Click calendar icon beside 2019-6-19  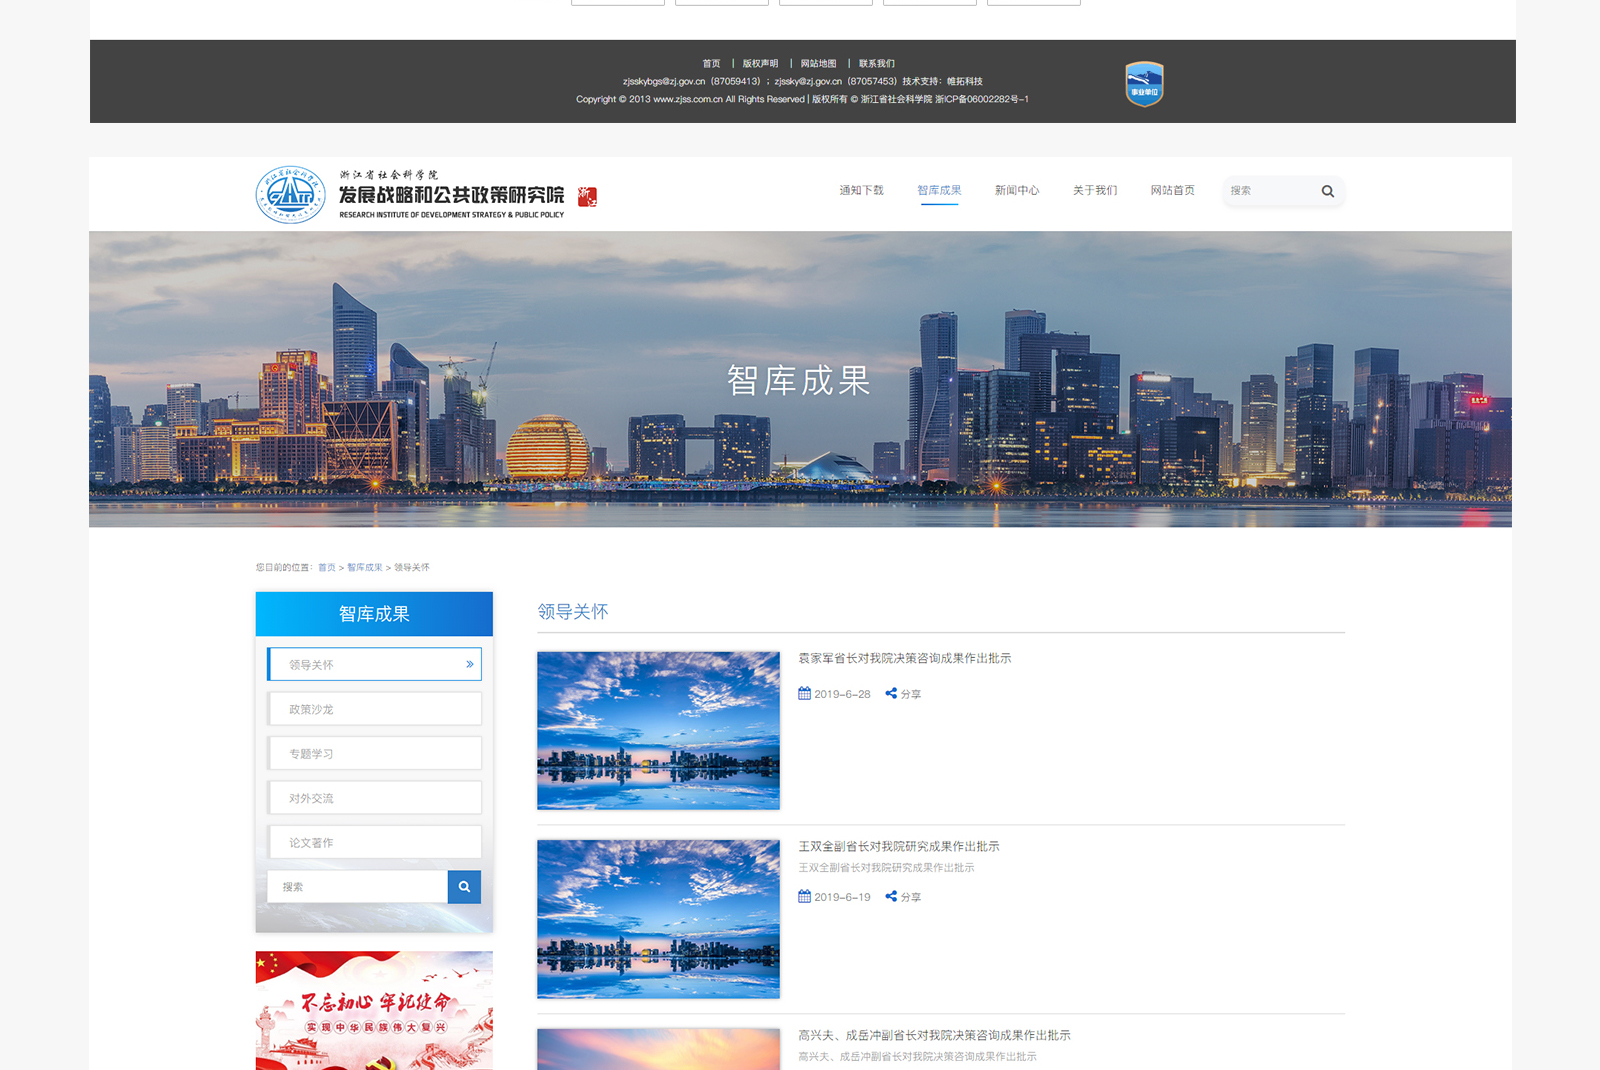pos(804,897)
